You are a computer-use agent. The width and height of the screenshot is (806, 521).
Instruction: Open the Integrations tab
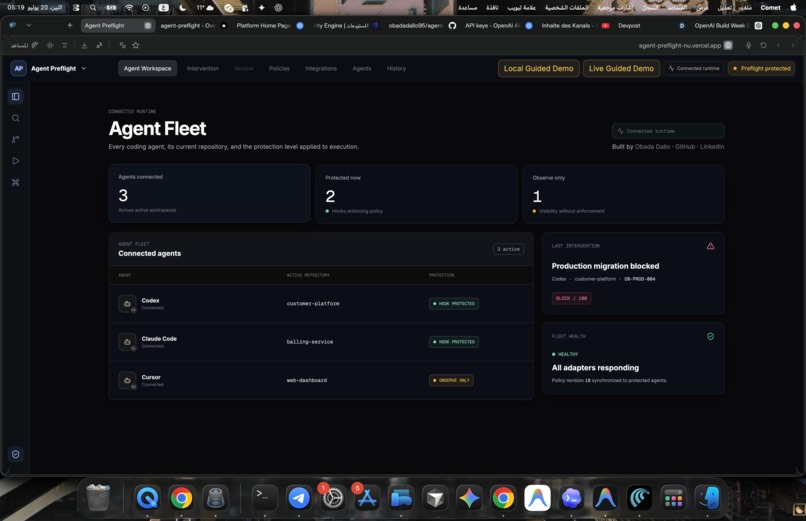321,68
